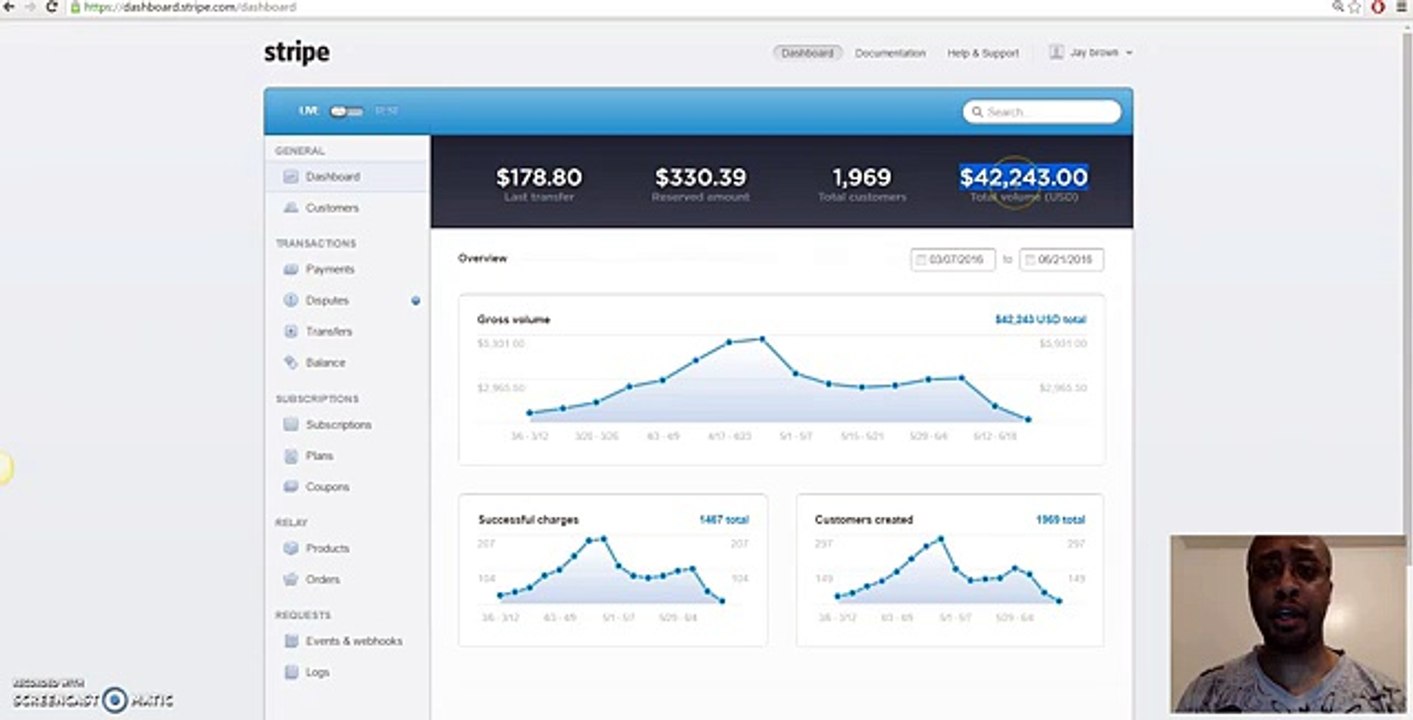The height and width of the screenshot is (720, 1413).
Task: Select the Dashboard top navigation tab
Action: point(807,53)
